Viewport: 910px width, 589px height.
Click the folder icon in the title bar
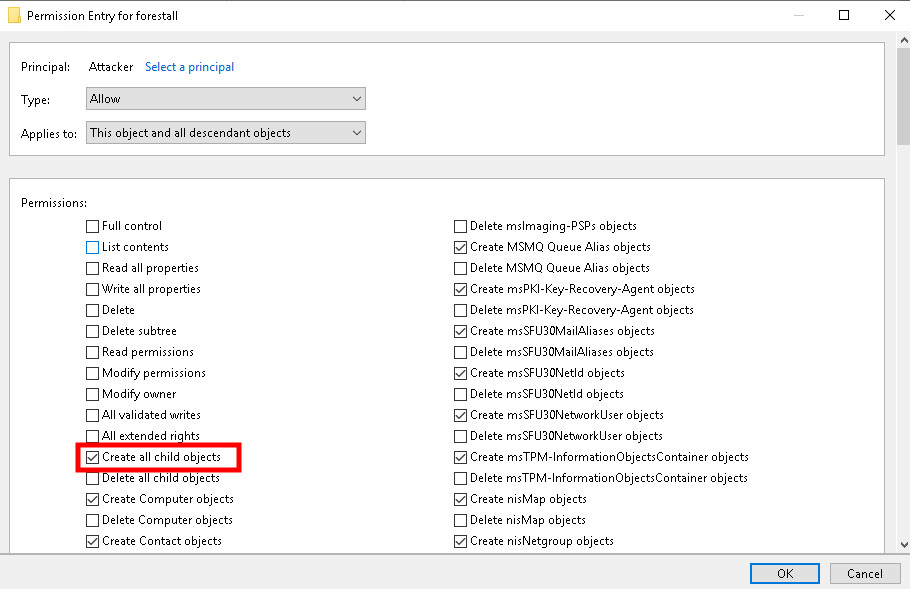(14, 16)
